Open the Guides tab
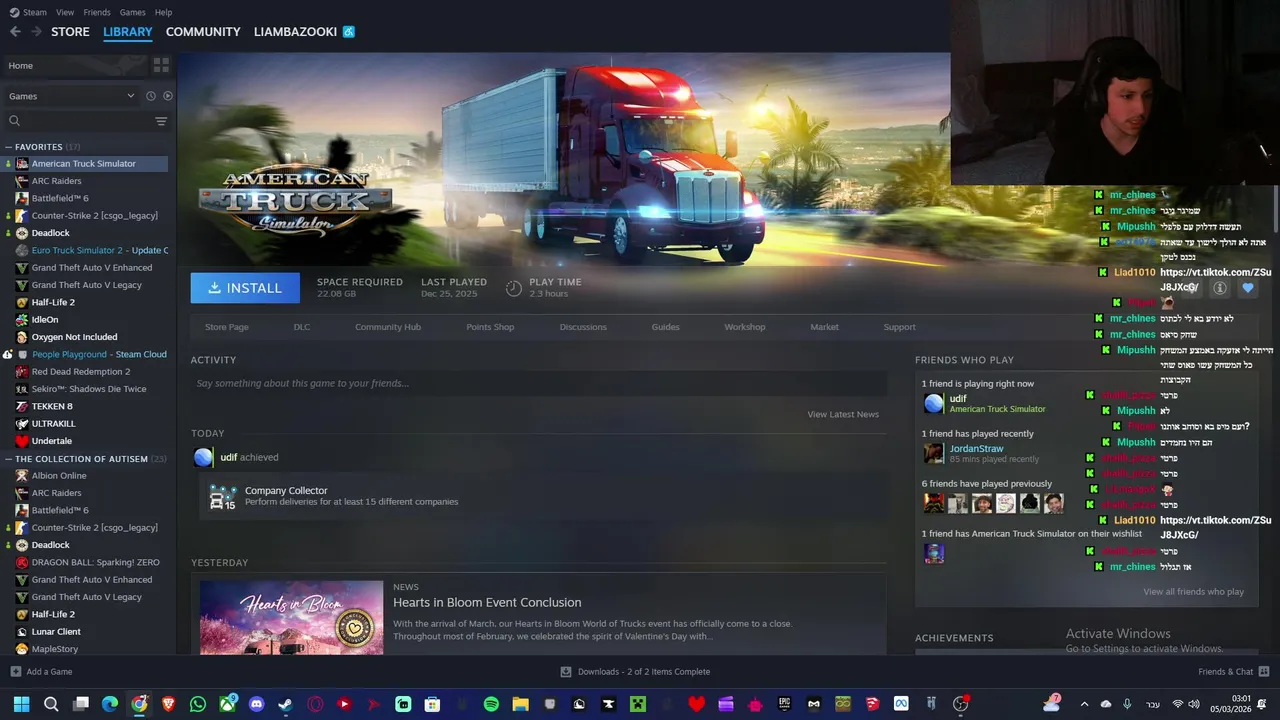The image size is (1280, 720). pos(665,327)
